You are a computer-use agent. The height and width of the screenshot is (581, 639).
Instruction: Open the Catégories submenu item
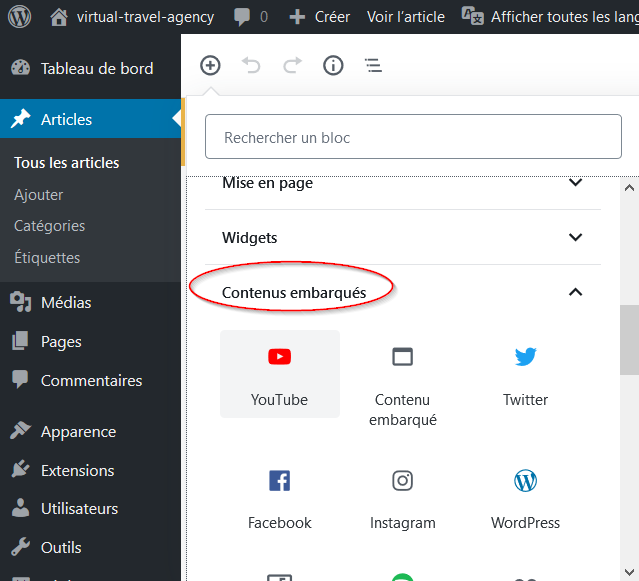tap(50, 226)
